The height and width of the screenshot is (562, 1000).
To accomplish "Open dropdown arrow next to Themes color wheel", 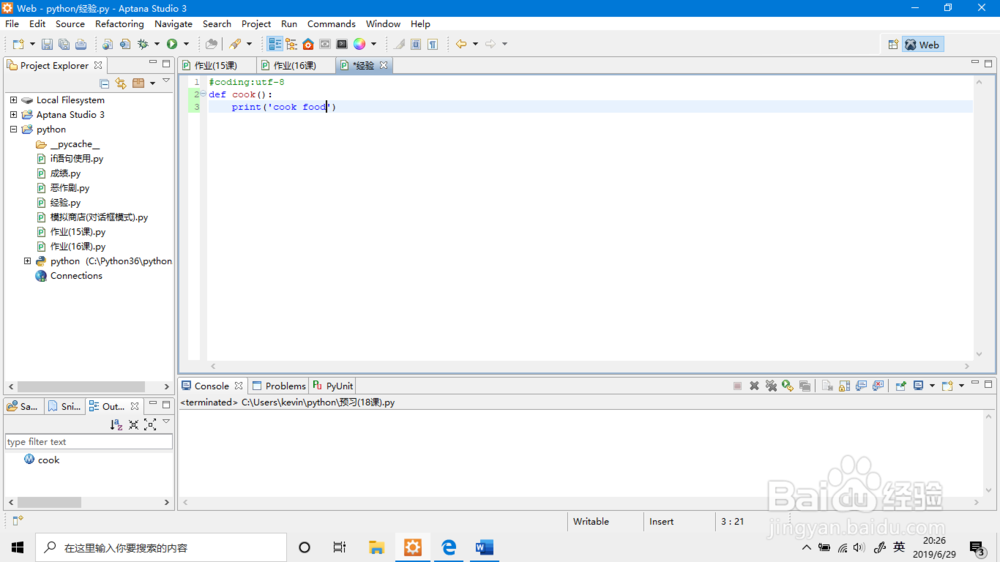I will (x=374, y=44).
